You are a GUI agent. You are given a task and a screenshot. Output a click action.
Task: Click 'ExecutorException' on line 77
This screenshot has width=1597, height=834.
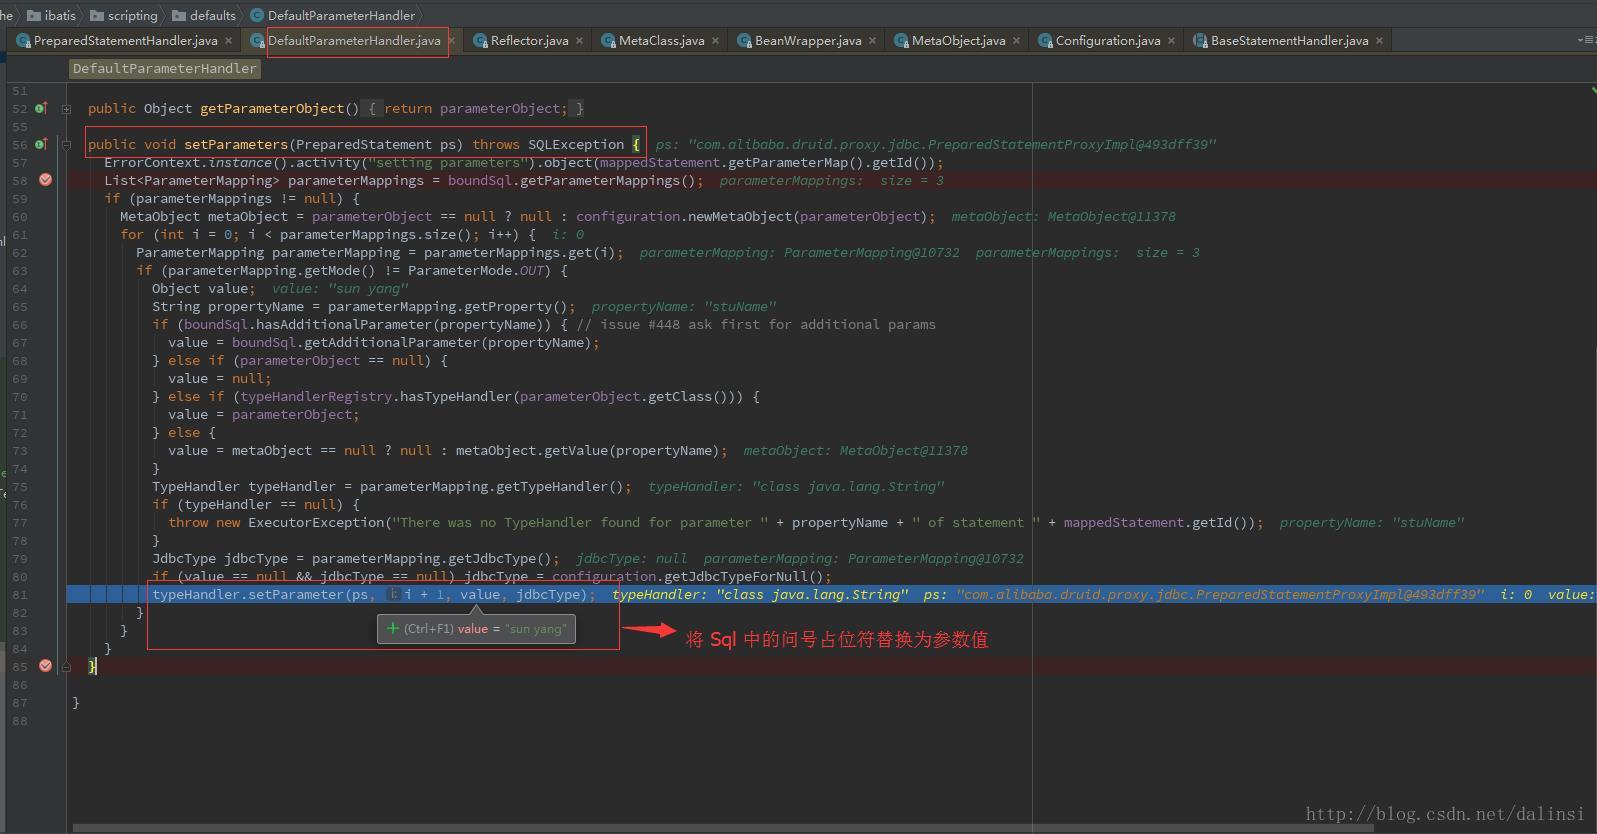tap(316, 522)
